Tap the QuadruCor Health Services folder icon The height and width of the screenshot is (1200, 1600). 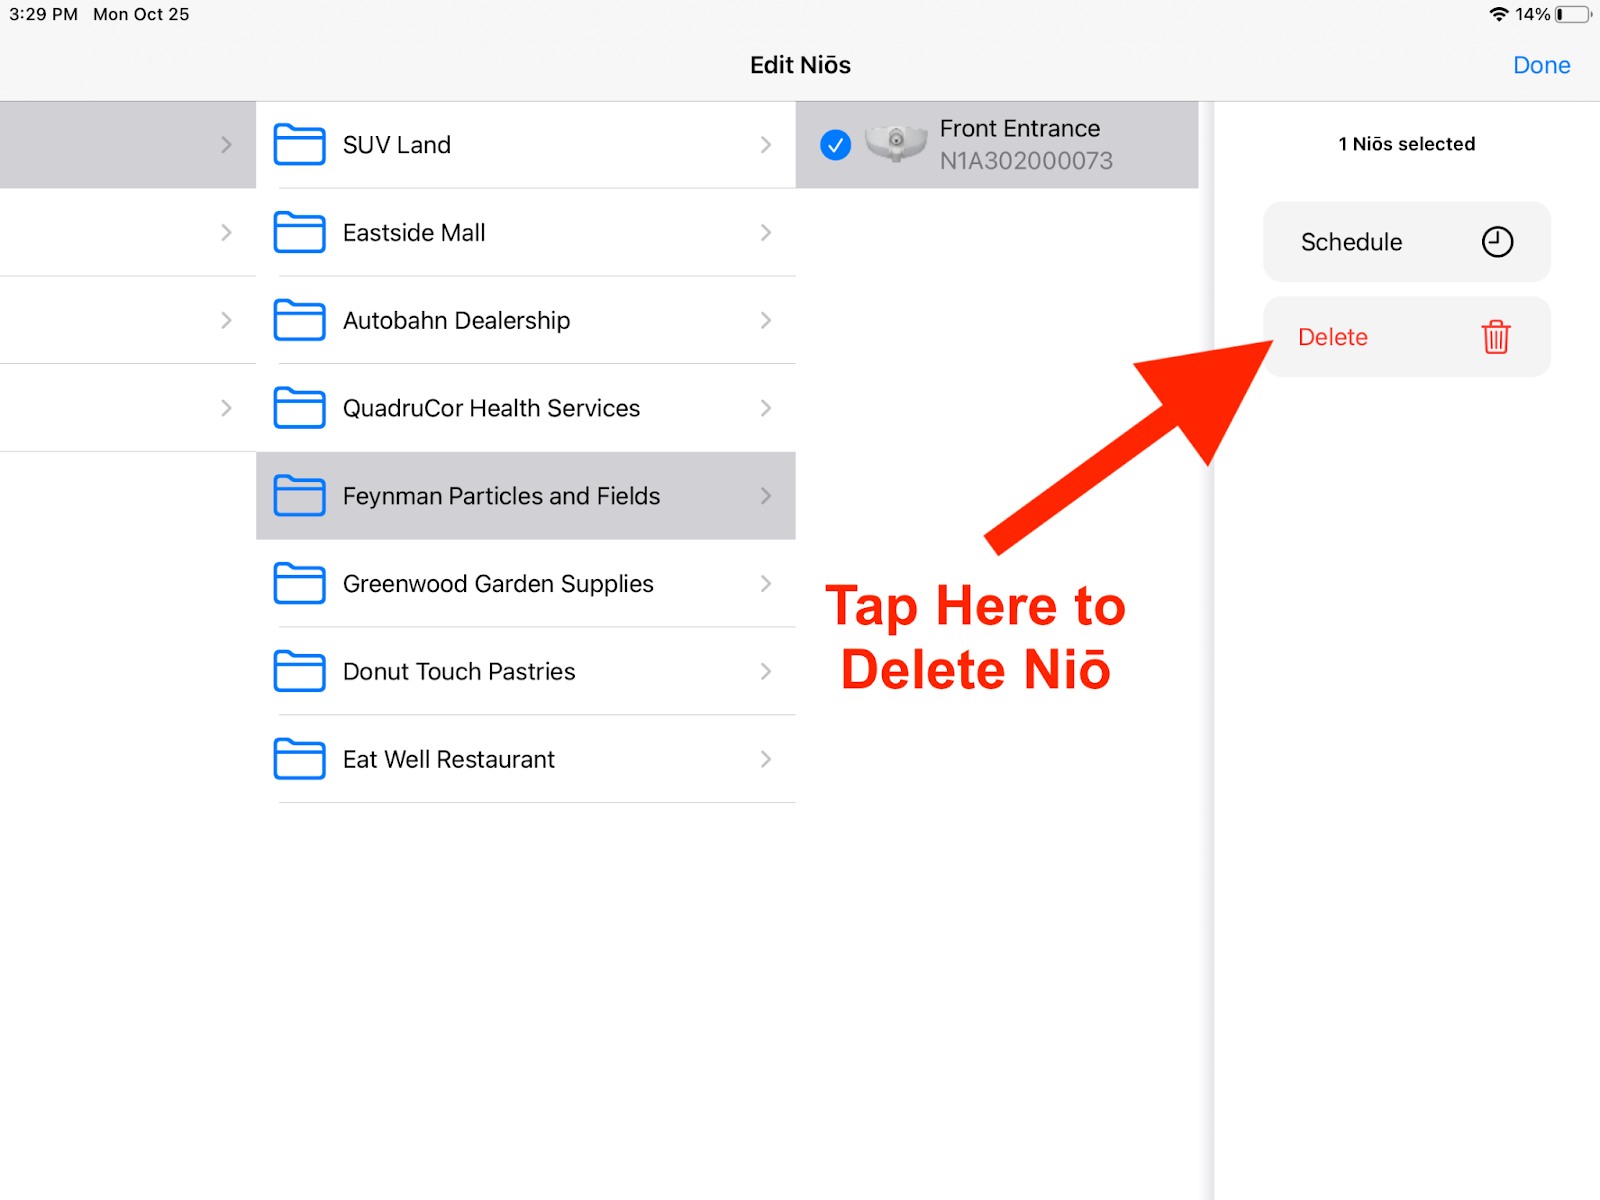tap(299, 408)
